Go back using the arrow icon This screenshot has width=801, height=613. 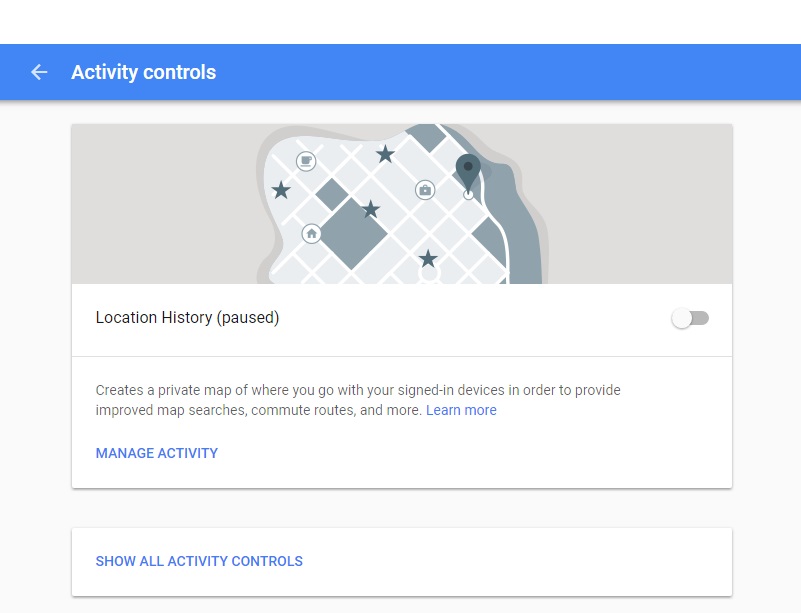(39, 72)
